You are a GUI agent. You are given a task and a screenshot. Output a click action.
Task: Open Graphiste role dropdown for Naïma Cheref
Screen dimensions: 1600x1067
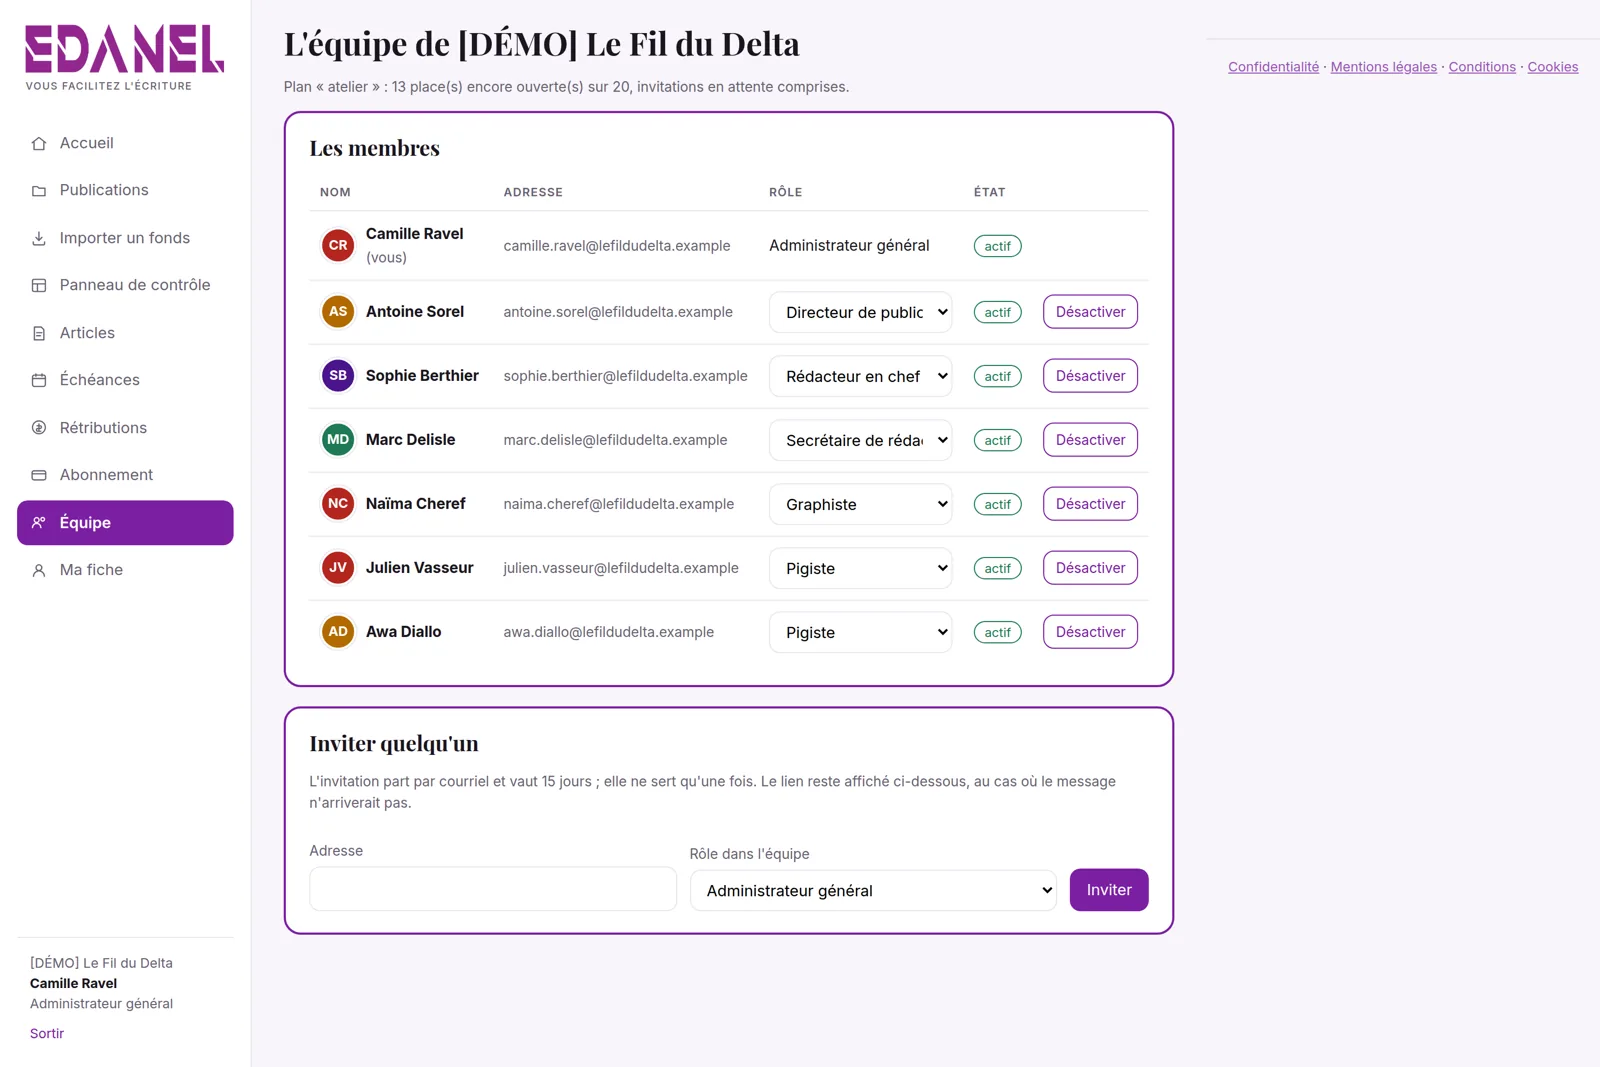860,504
